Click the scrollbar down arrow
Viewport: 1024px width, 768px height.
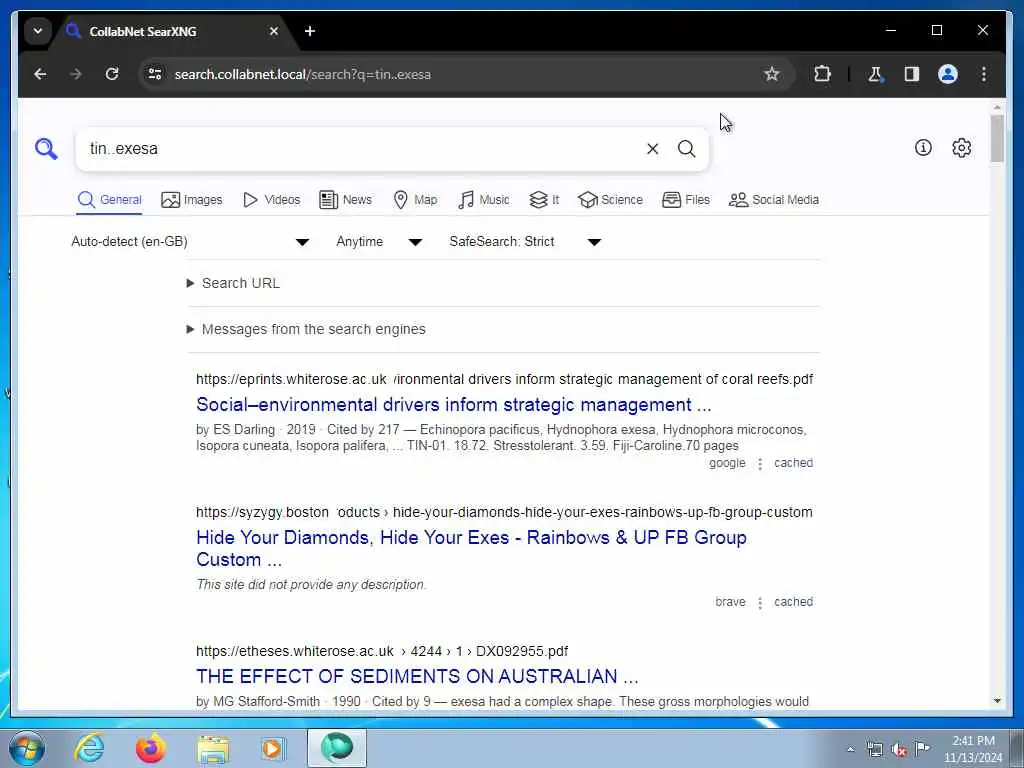[997, 701]
